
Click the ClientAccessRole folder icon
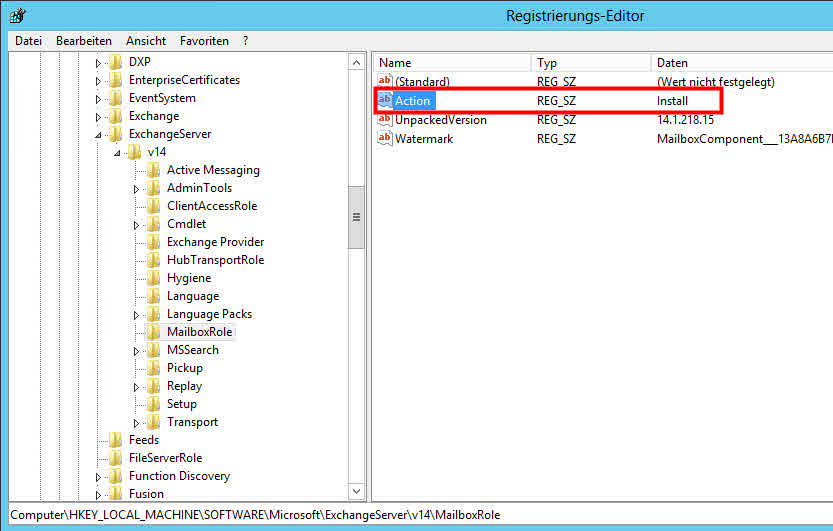[154, 206]
